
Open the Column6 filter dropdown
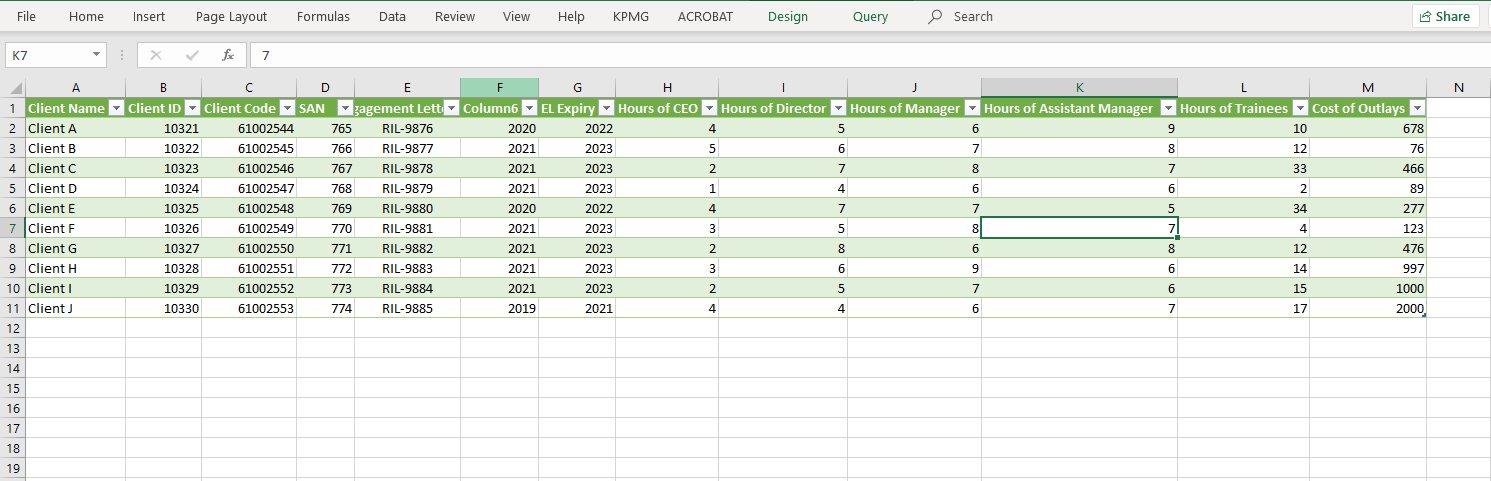[x=528, y=108]
